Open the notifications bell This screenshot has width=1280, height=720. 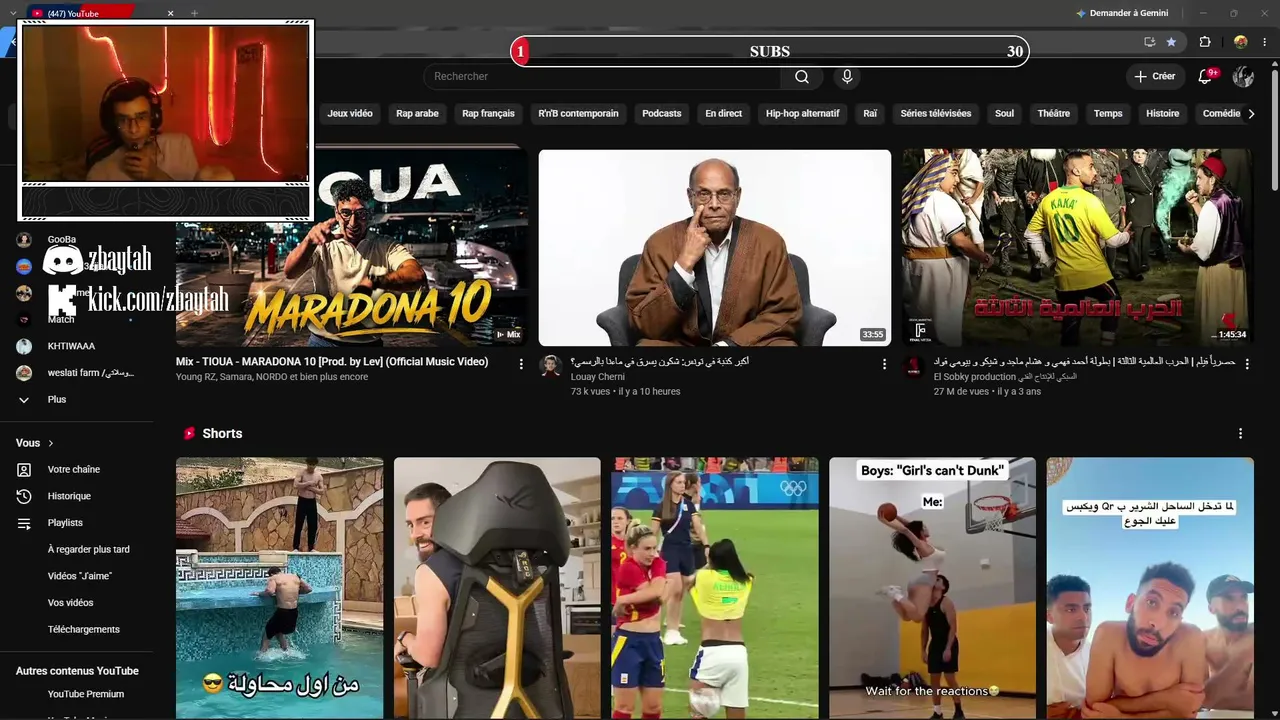tap(1205, 76)
